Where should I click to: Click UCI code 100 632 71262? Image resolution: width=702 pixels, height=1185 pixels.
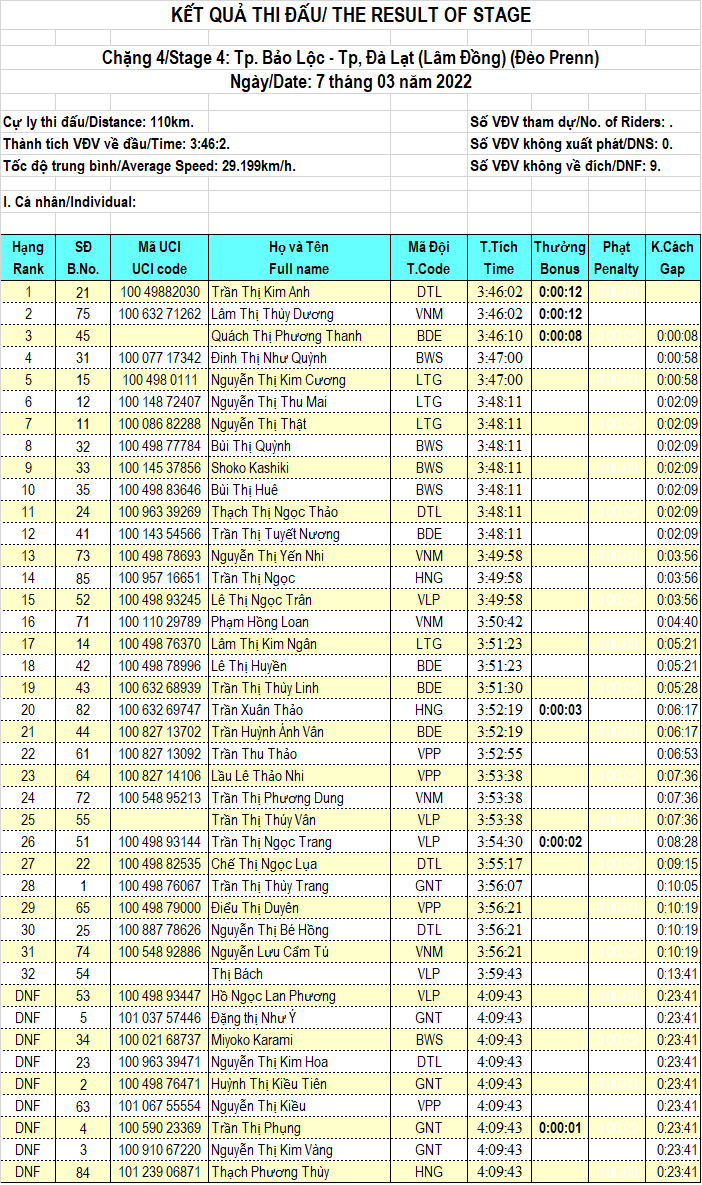coord(160,314)
